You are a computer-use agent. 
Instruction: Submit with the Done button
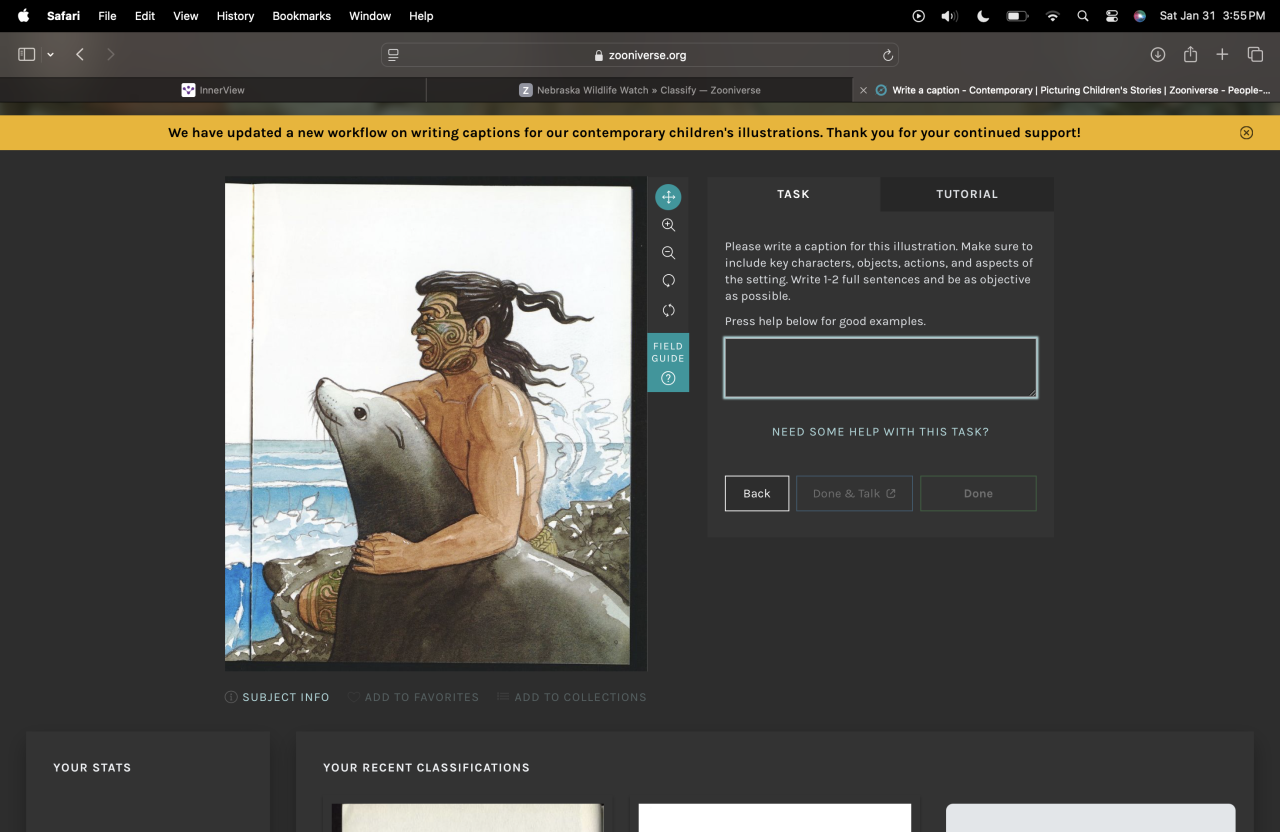click(978, 493)
